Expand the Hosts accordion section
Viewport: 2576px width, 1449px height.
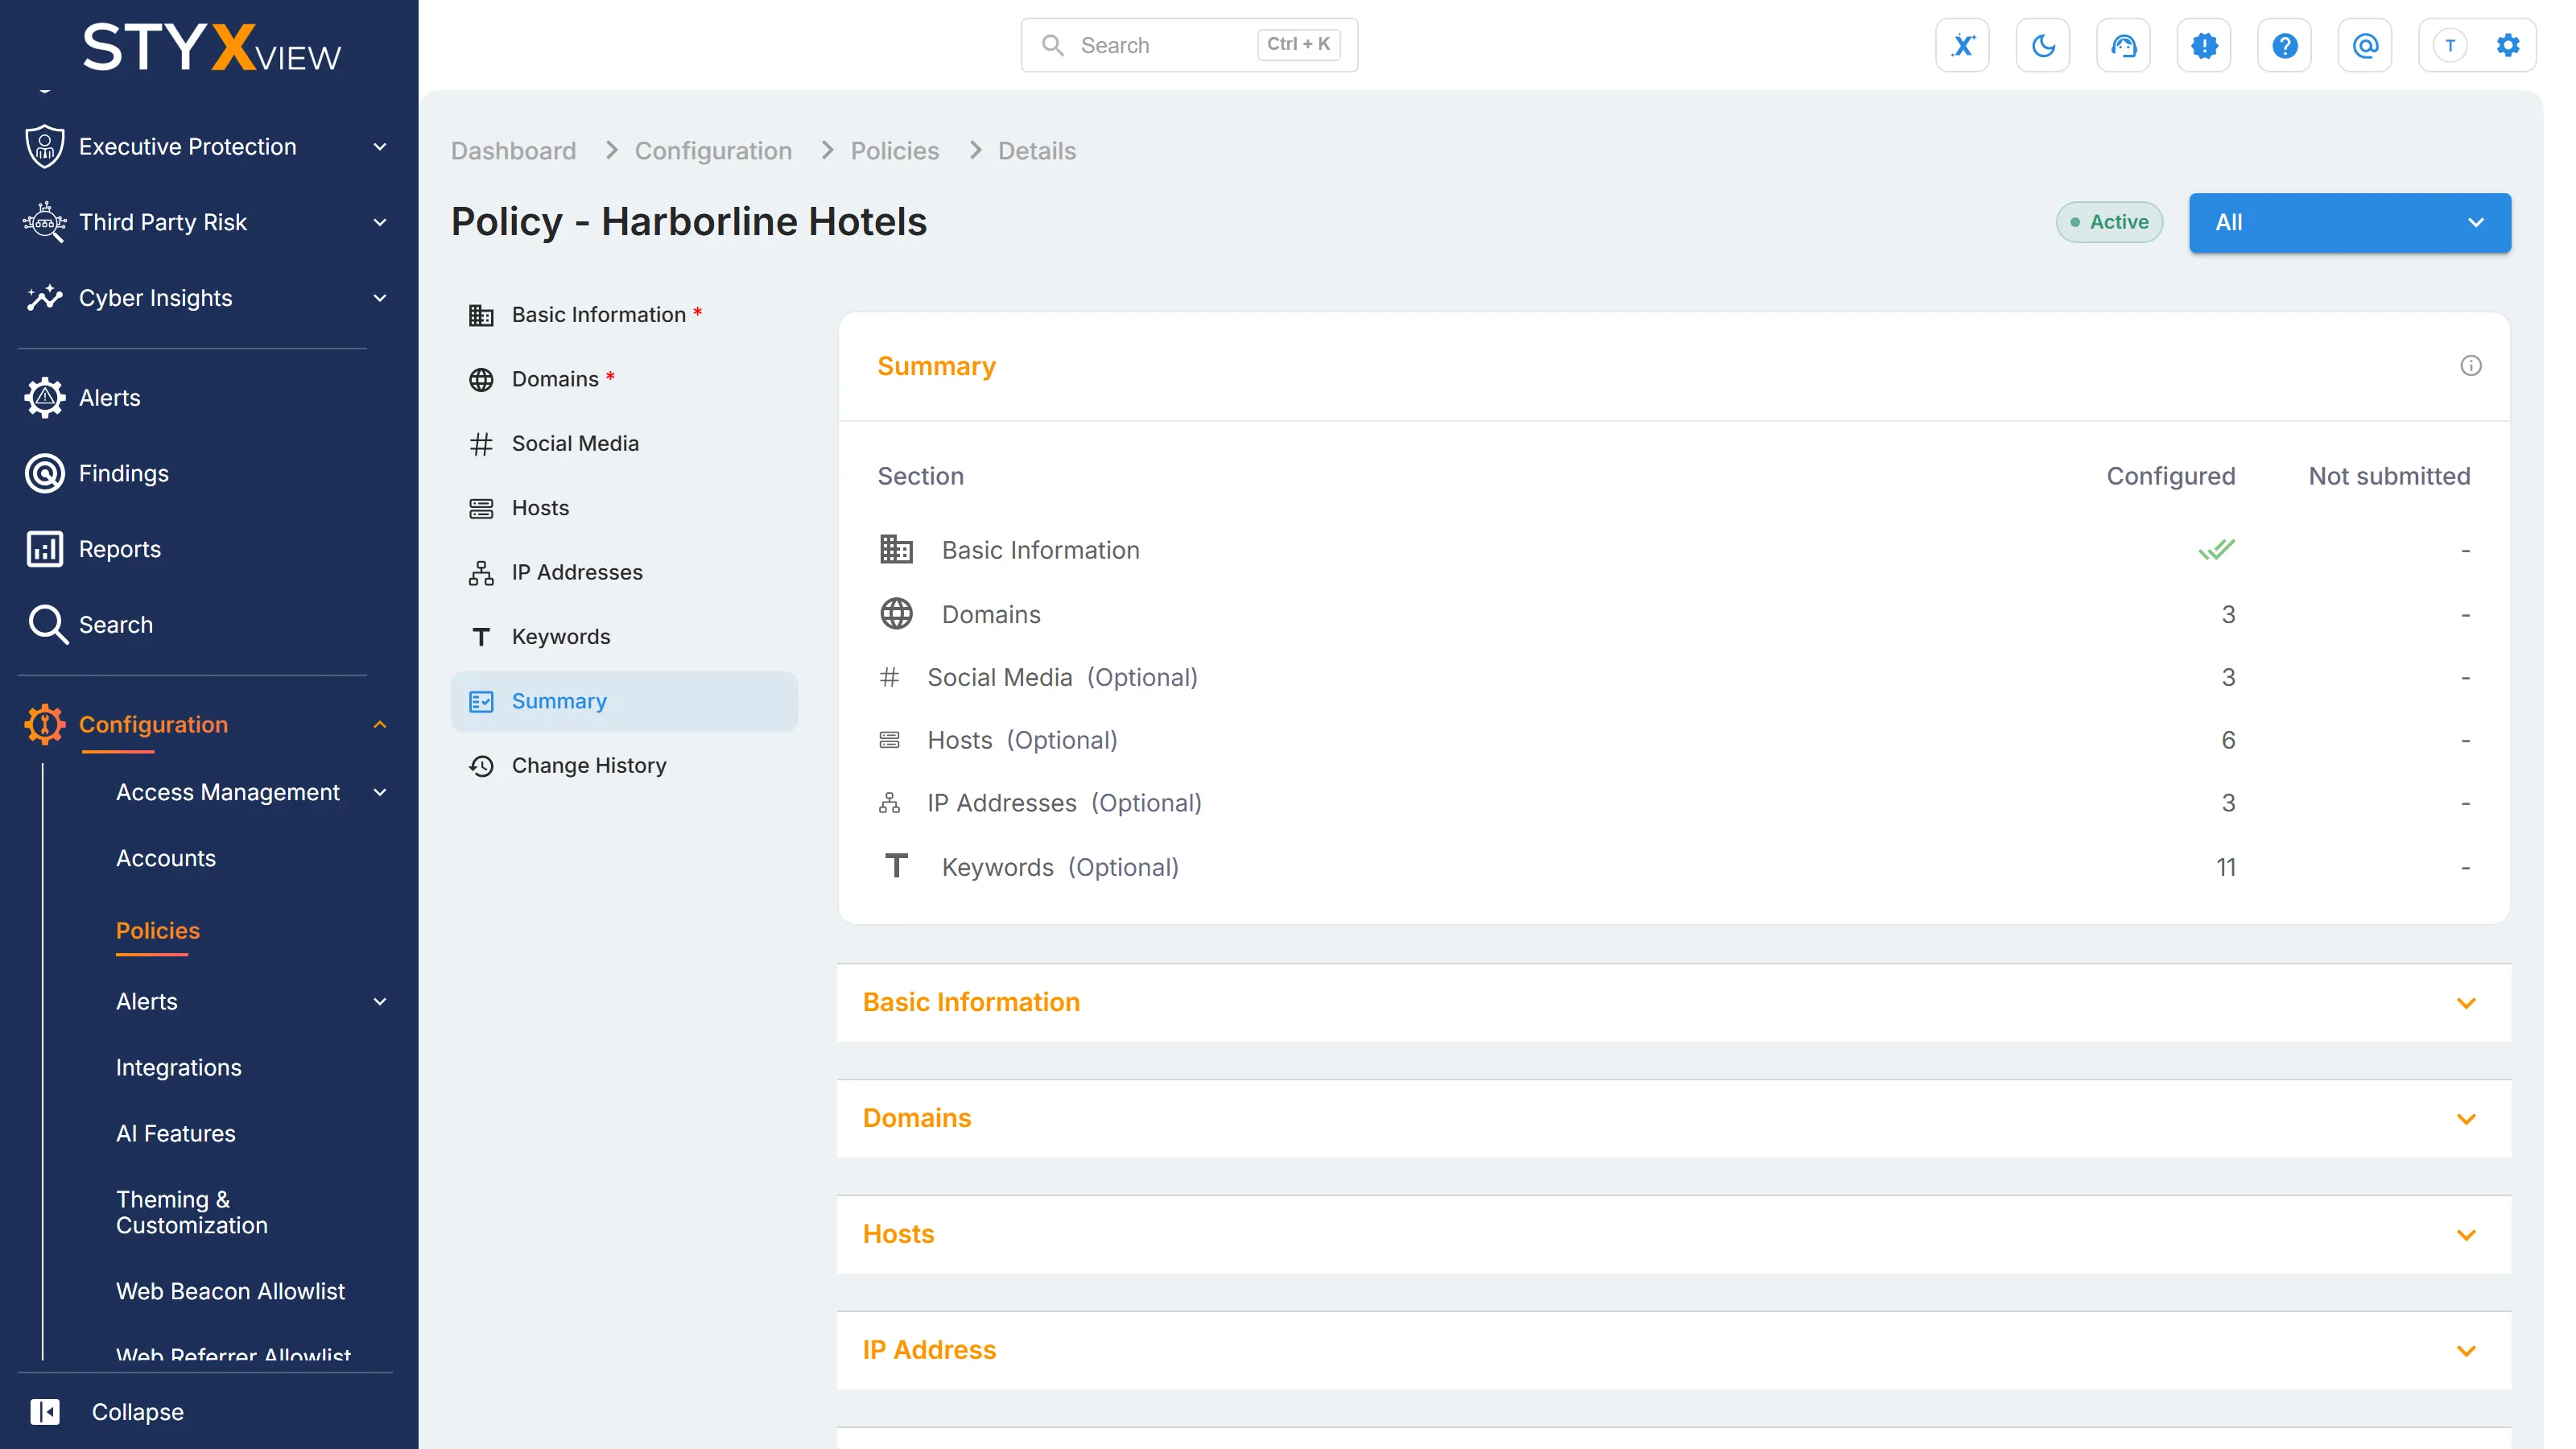[1674, 1234]
